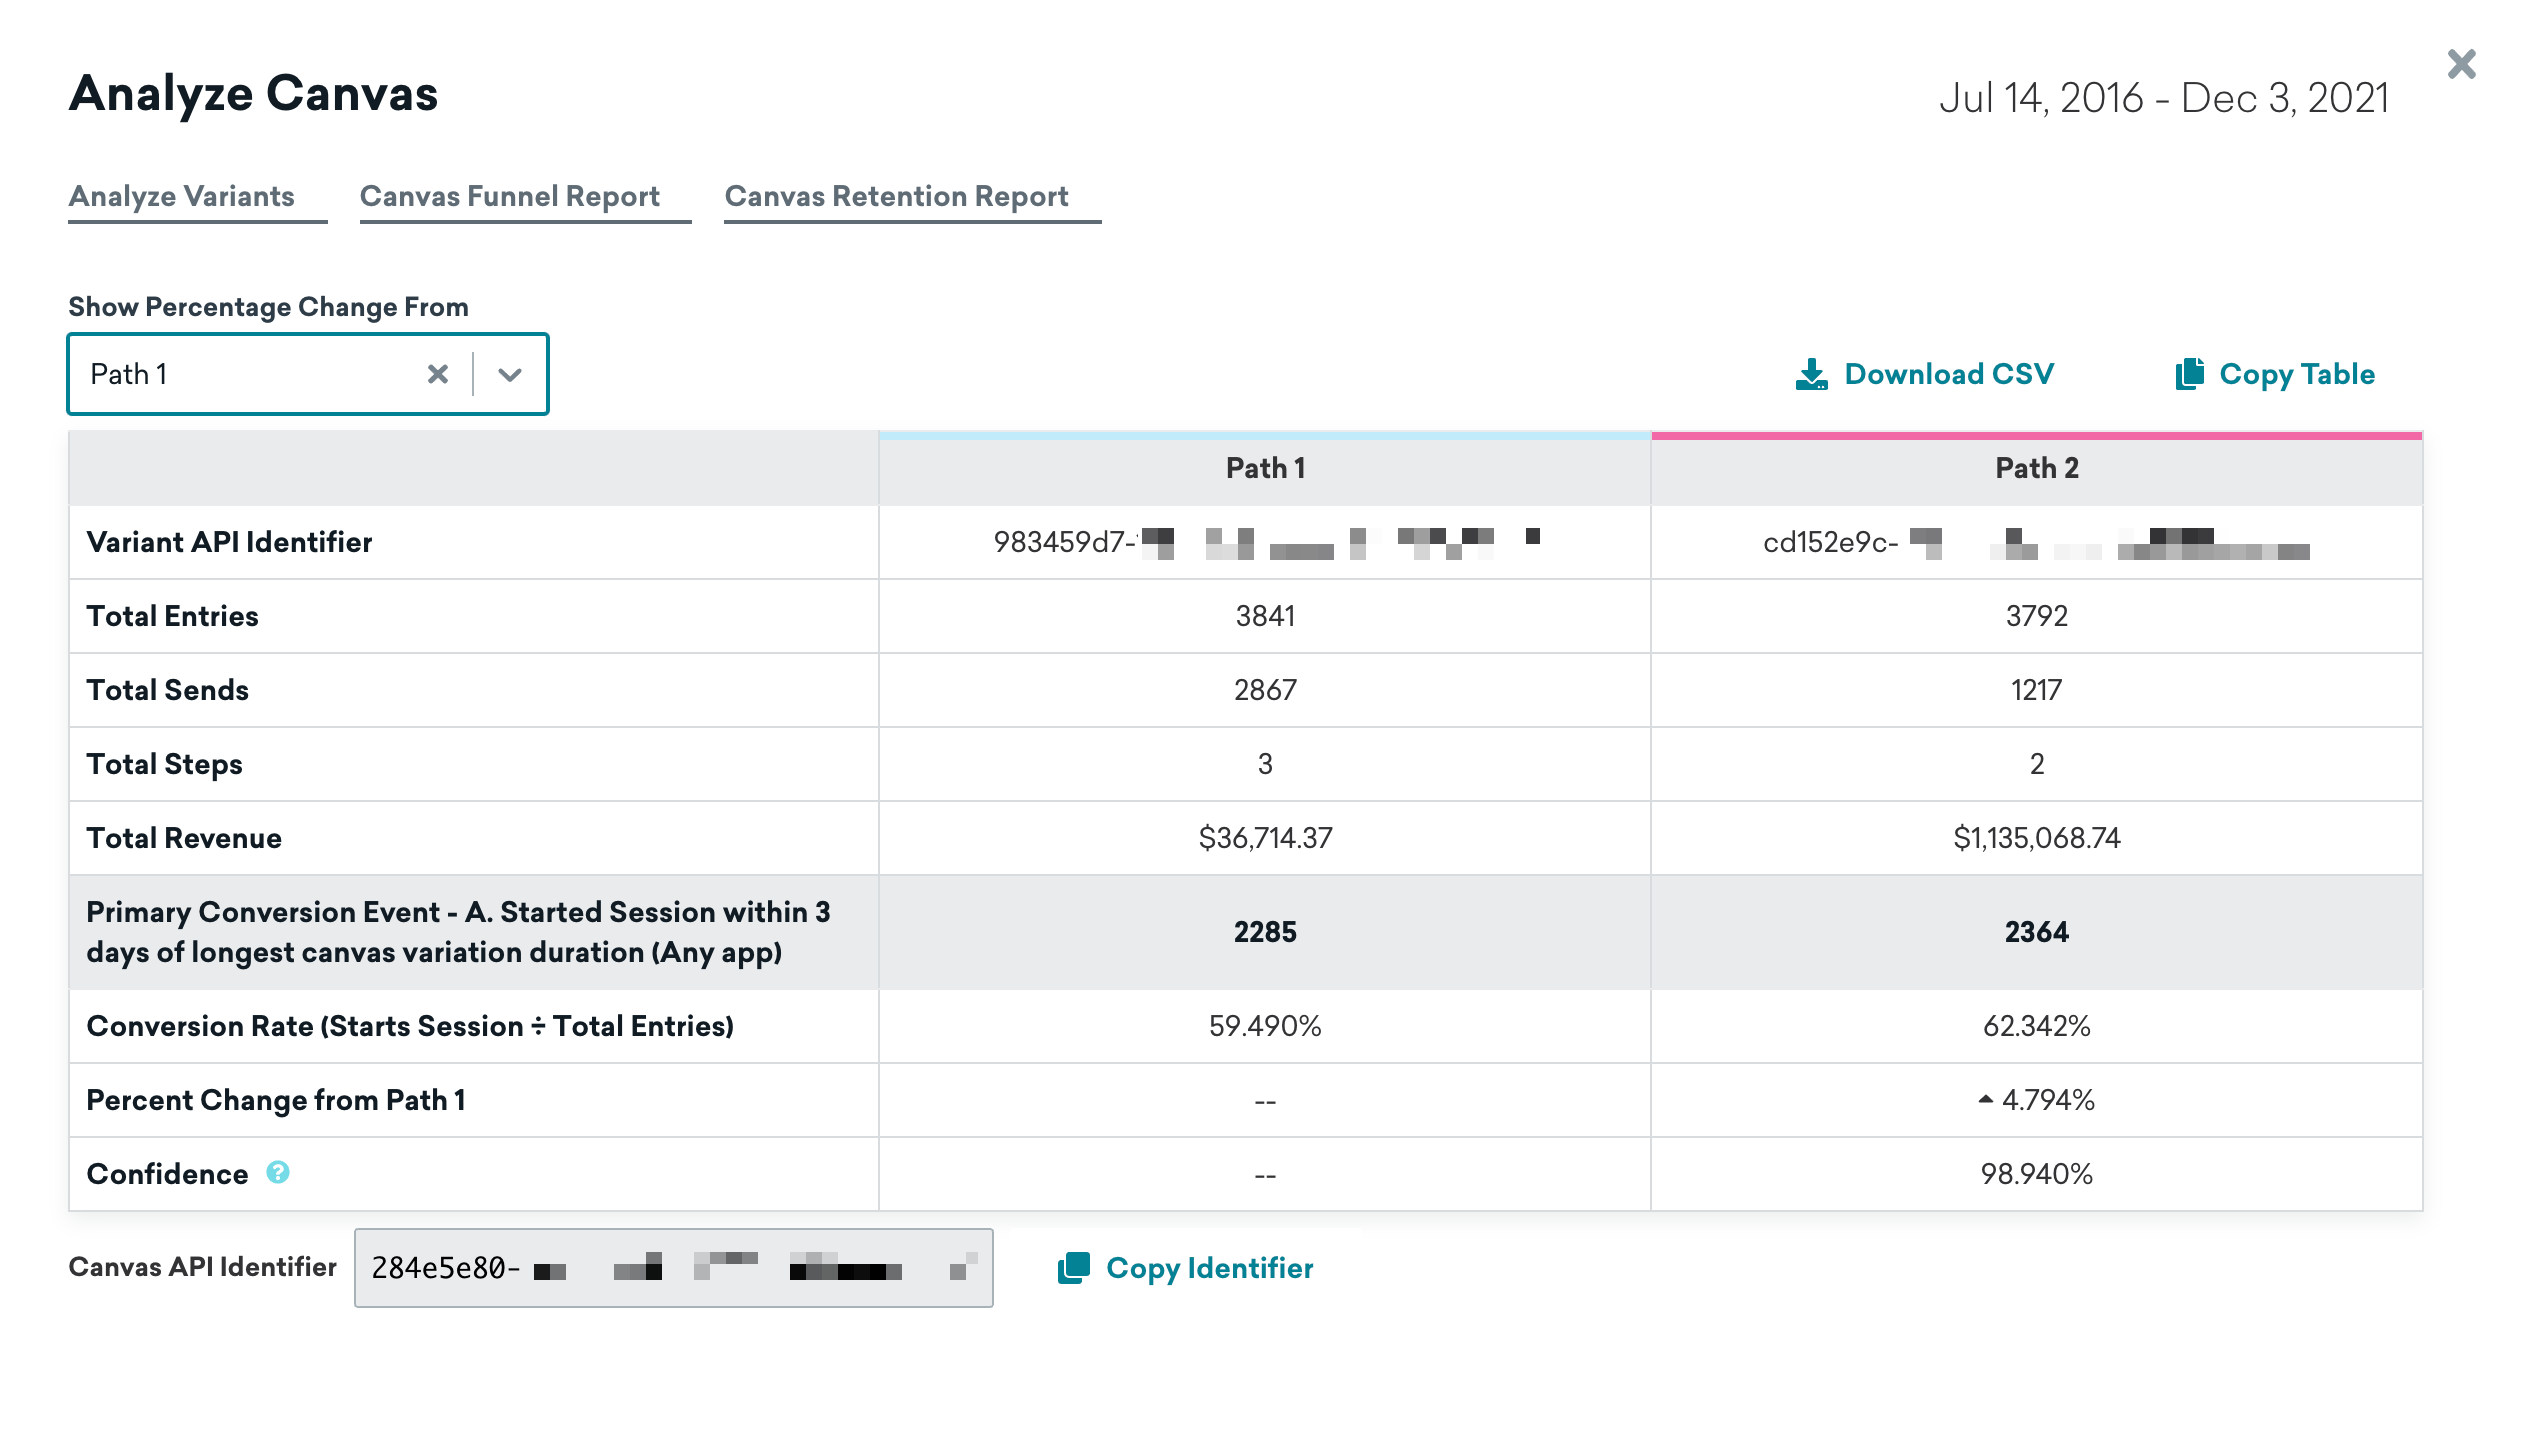Click the Download CSV arrow icon

(1811, 374)
